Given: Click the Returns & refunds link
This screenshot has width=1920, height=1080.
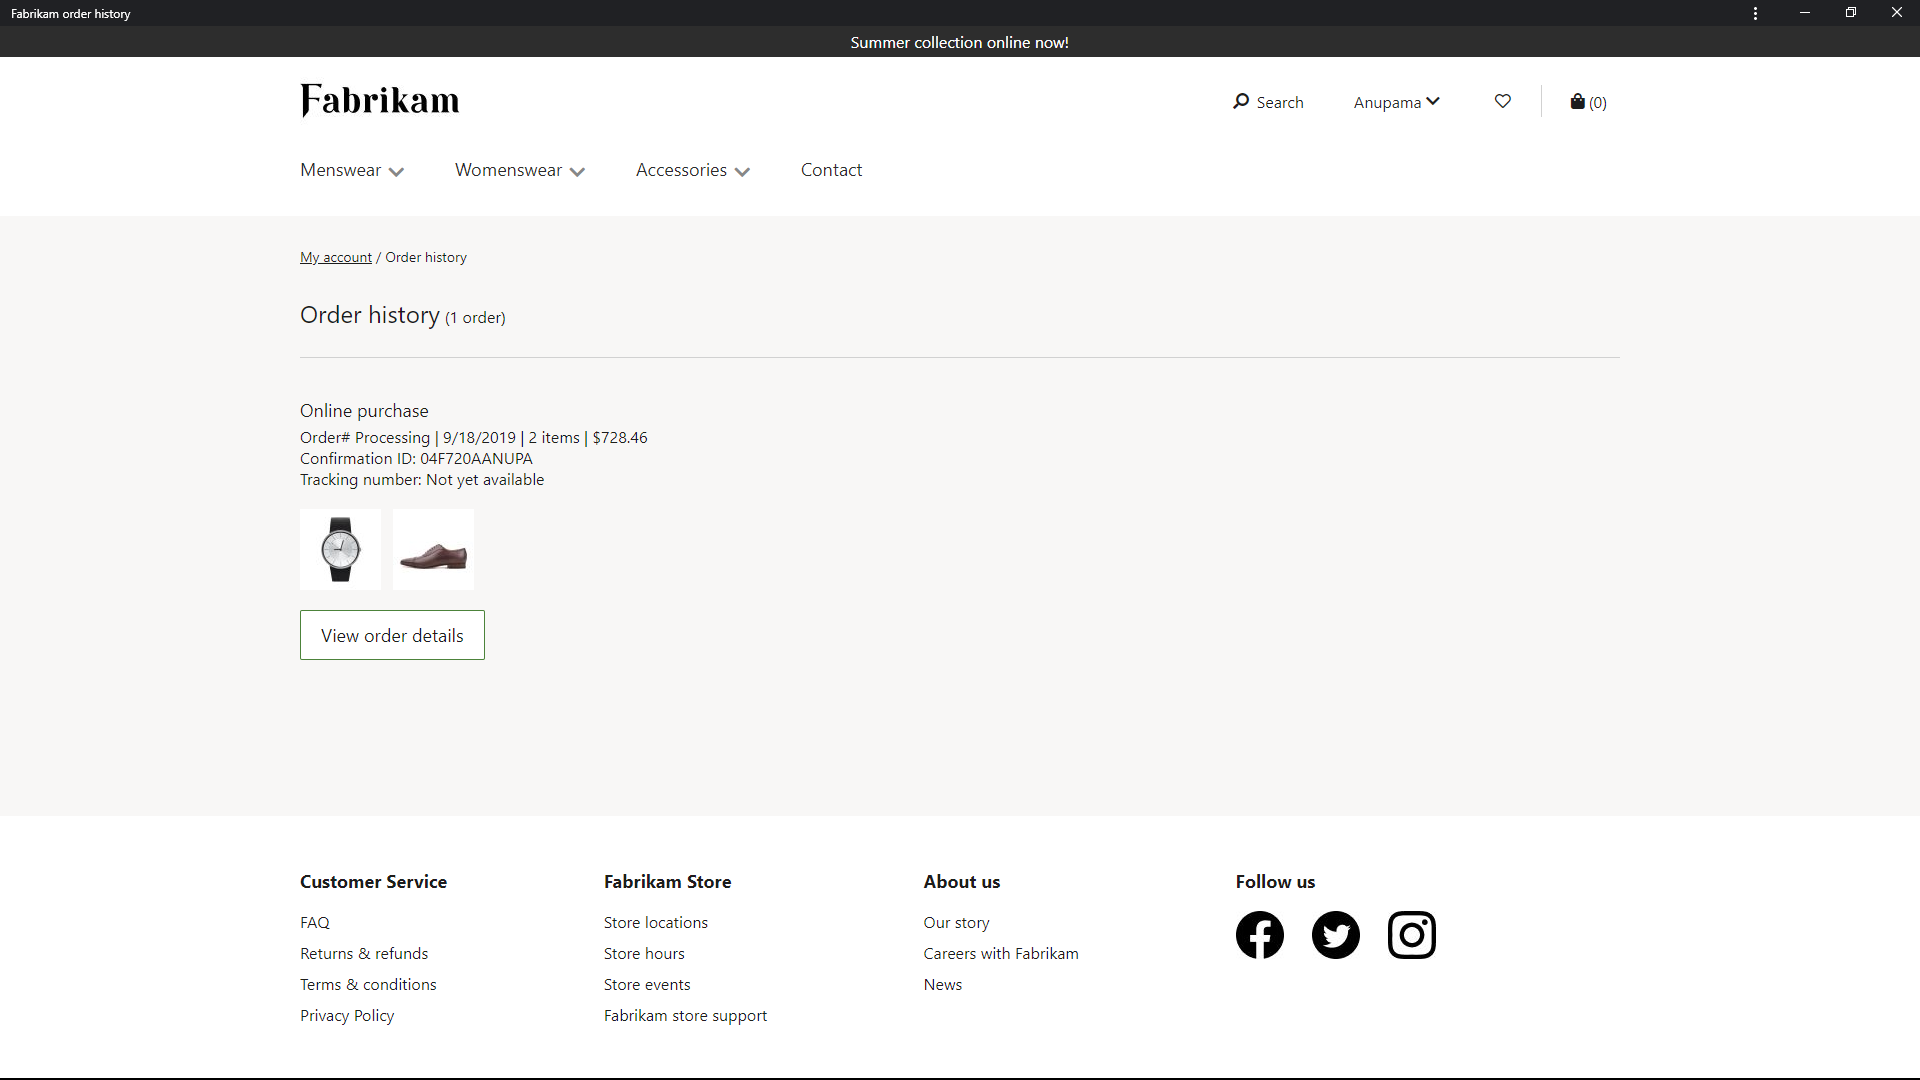Looking at the screenshot, I should [x=364, y=952].
